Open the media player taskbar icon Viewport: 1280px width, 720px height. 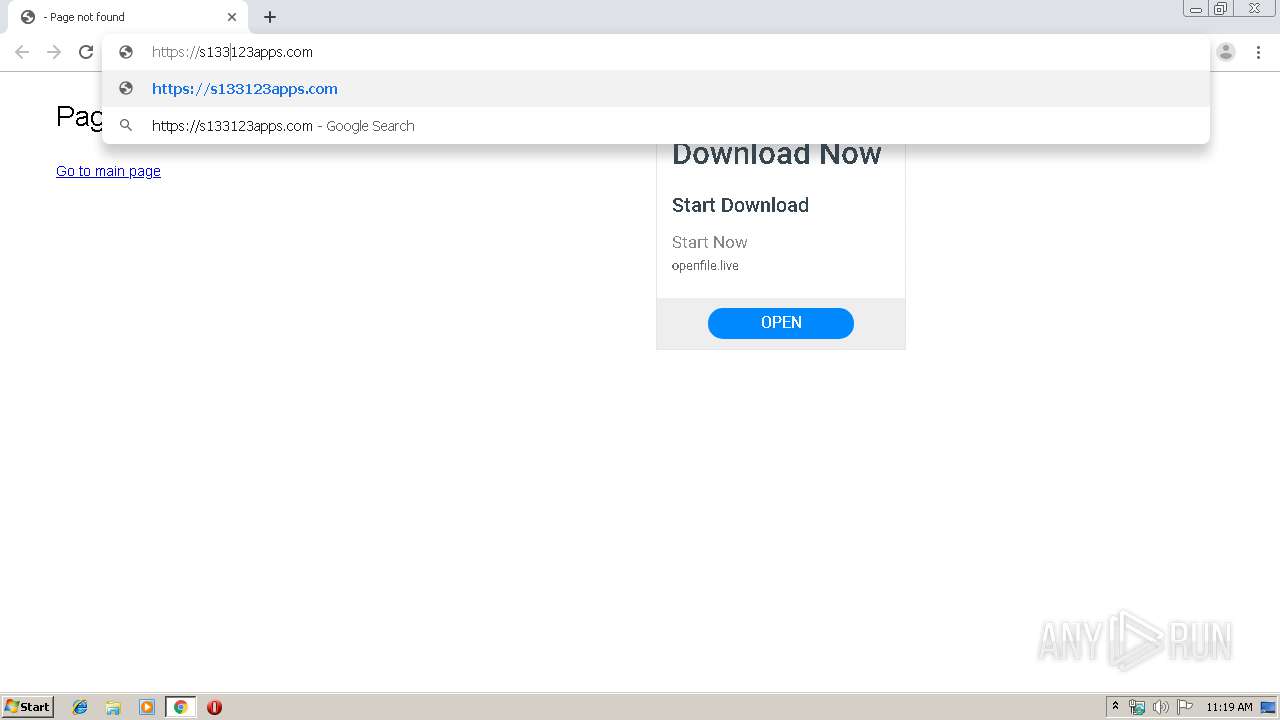point(147,707)
